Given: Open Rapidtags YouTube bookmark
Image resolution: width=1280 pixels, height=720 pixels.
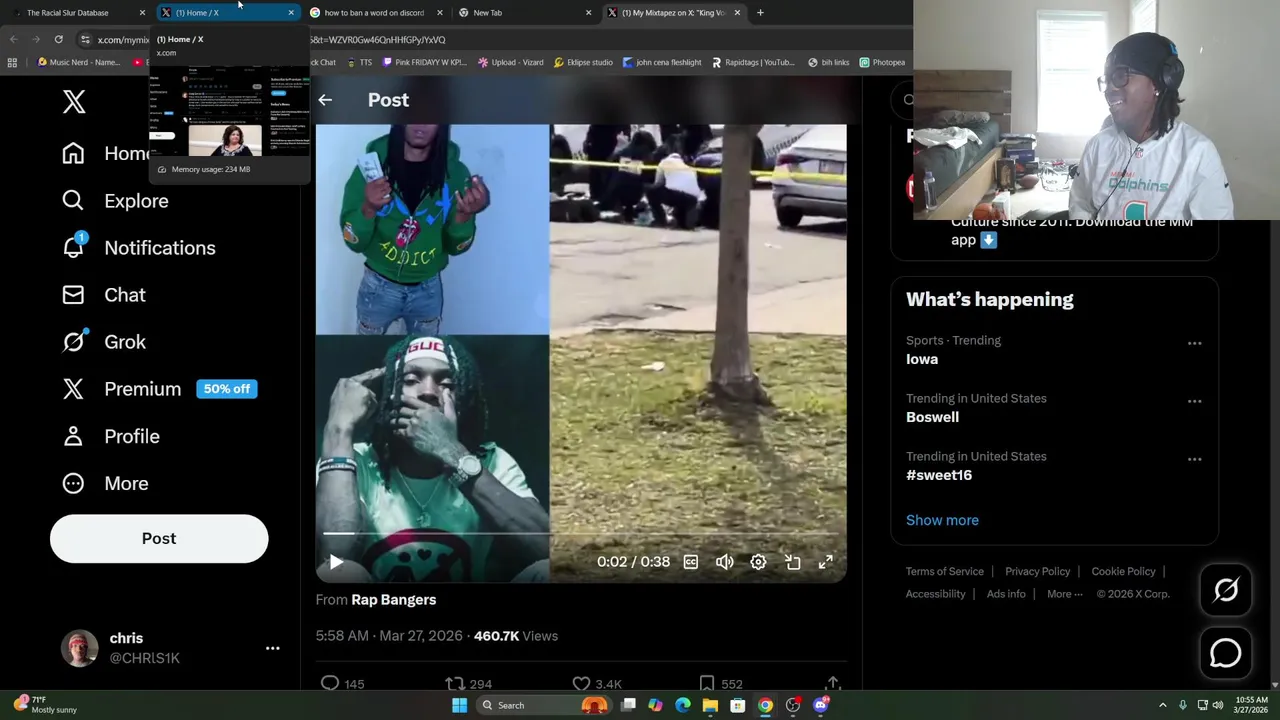Looking at the screenshot, I should tap(753, 62).
